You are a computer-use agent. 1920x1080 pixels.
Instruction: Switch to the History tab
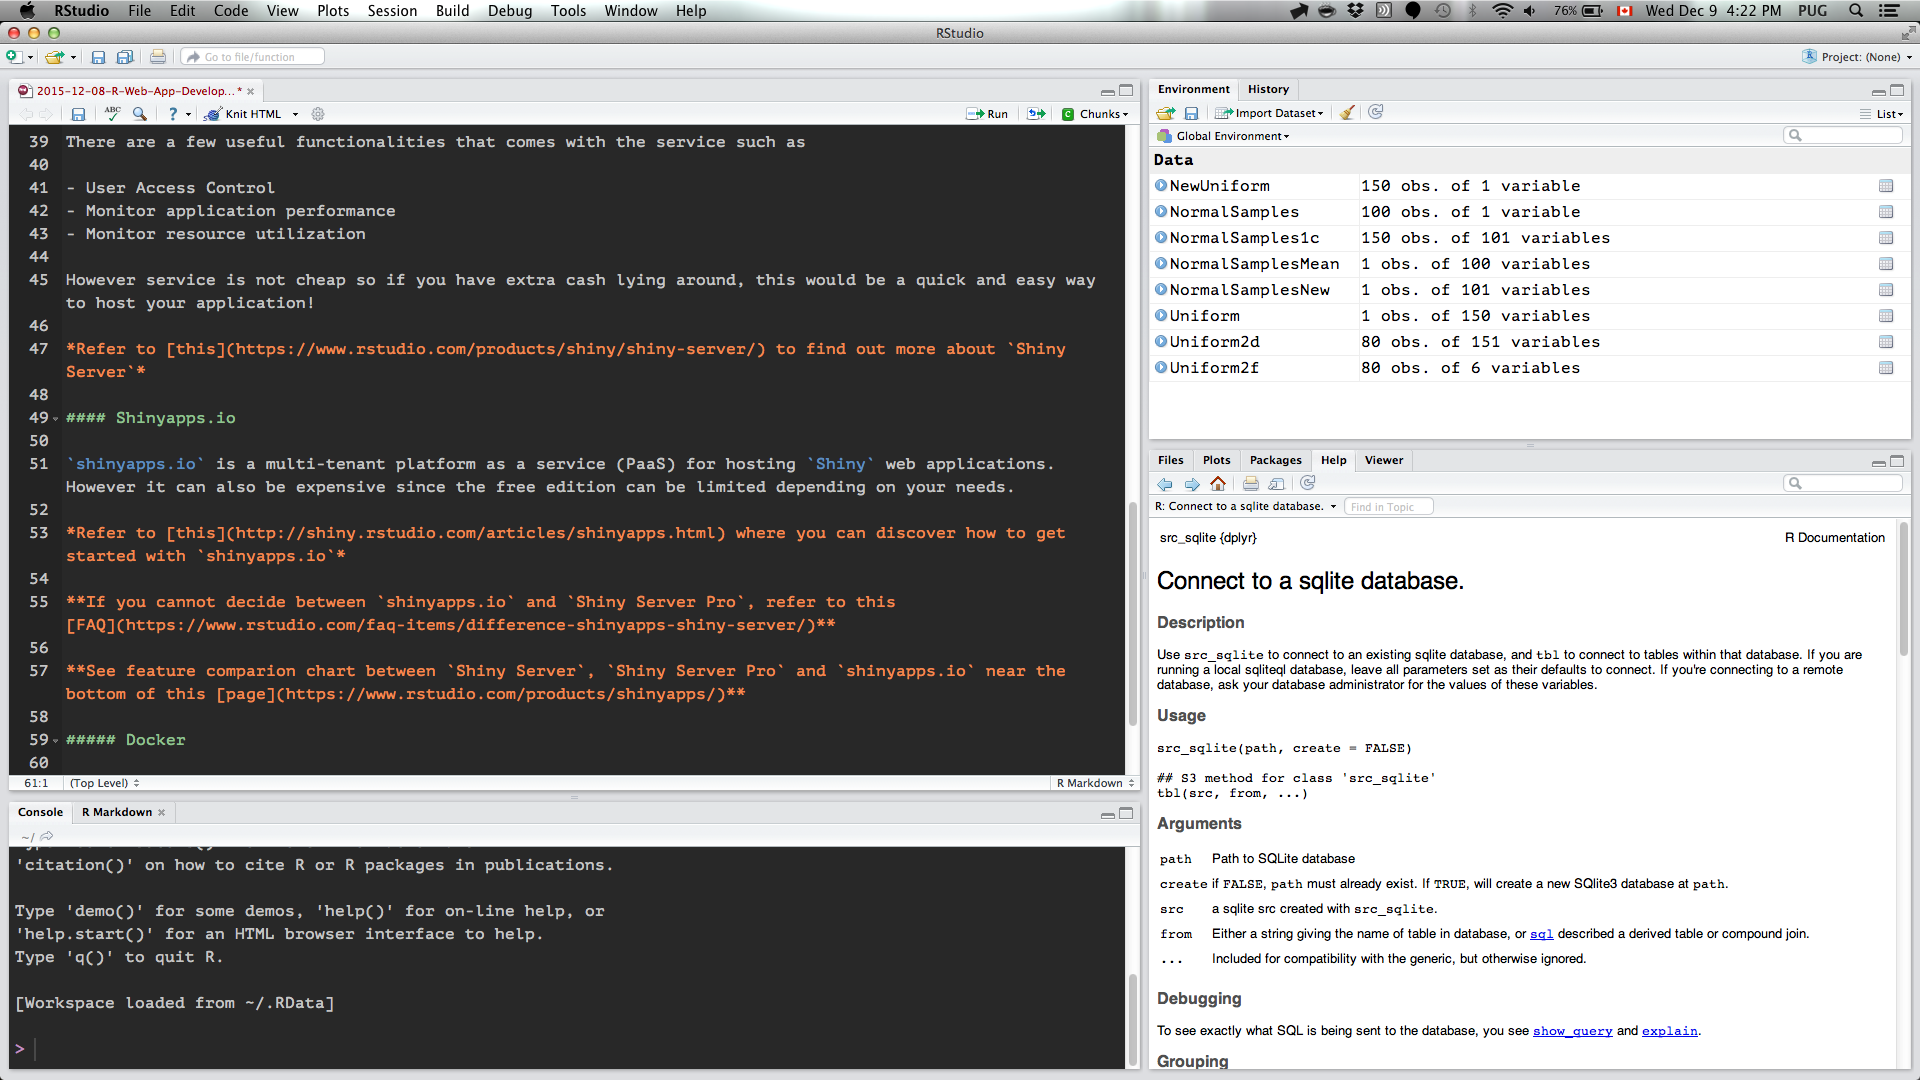[x=1268, y=89]
